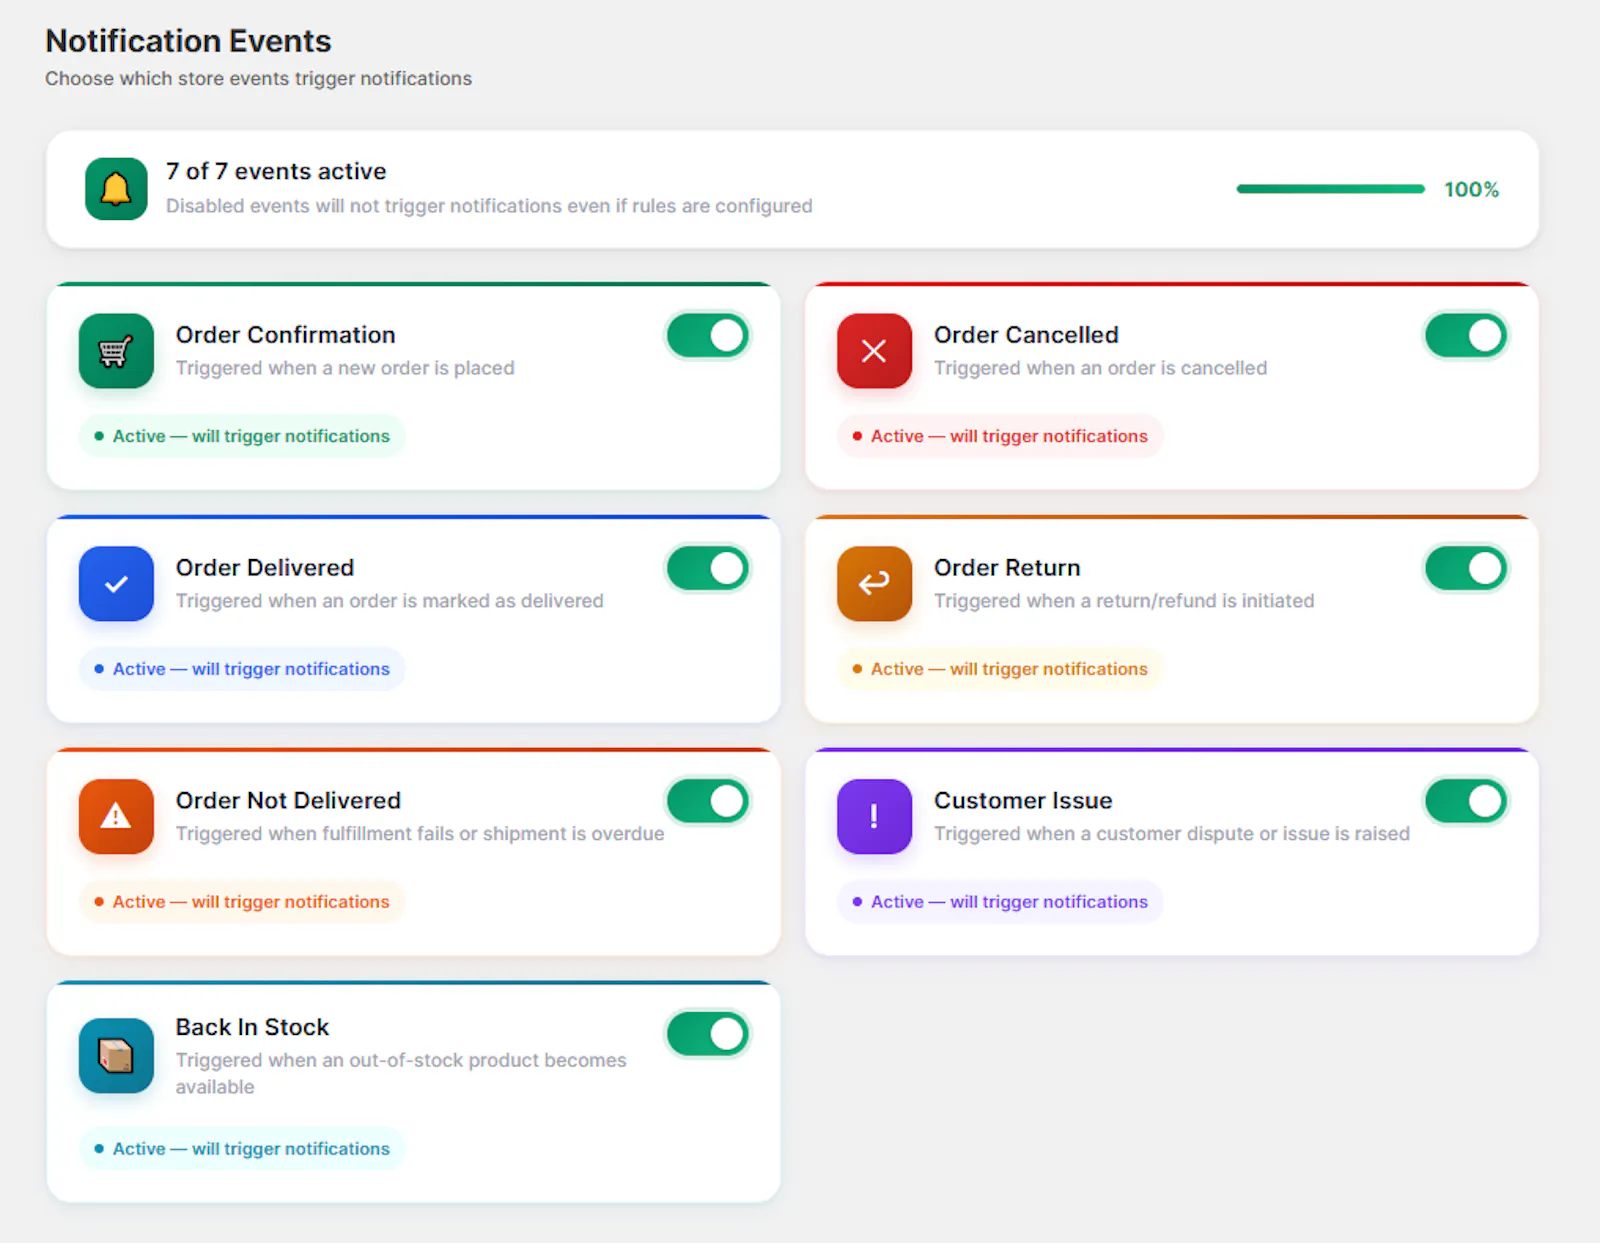This screenshot has height=1243, width=1600.
Task: Turn off the Customer Issue toggle
Action: pos(1466,802)
